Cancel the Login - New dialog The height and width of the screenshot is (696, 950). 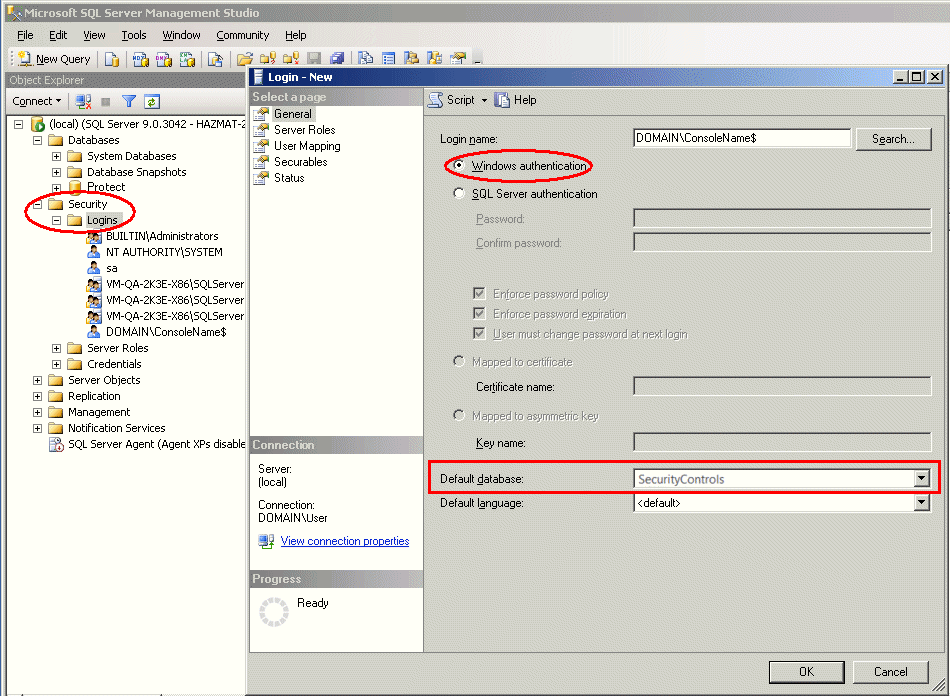[891, 672]
